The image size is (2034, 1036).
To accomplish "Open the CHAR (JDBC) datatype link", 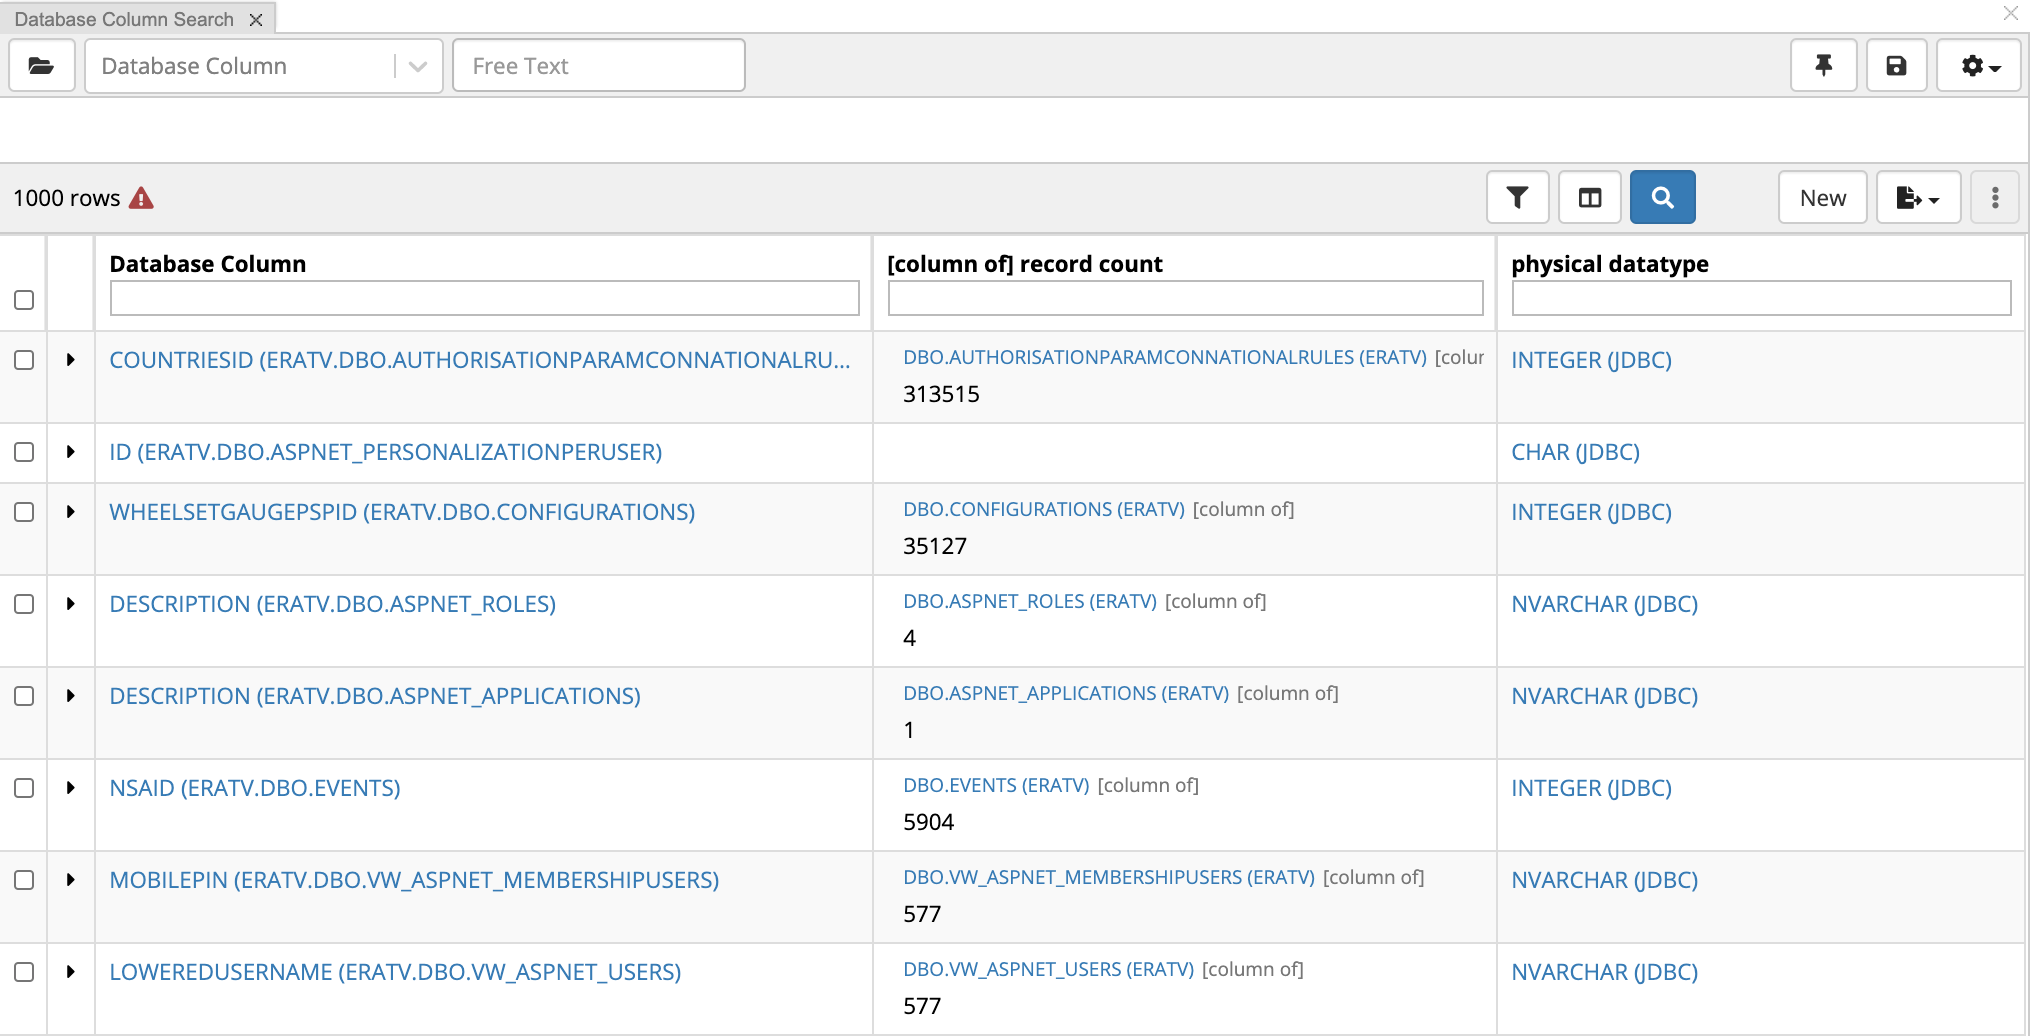I will pyautogui.click(x=1575, y=452).
